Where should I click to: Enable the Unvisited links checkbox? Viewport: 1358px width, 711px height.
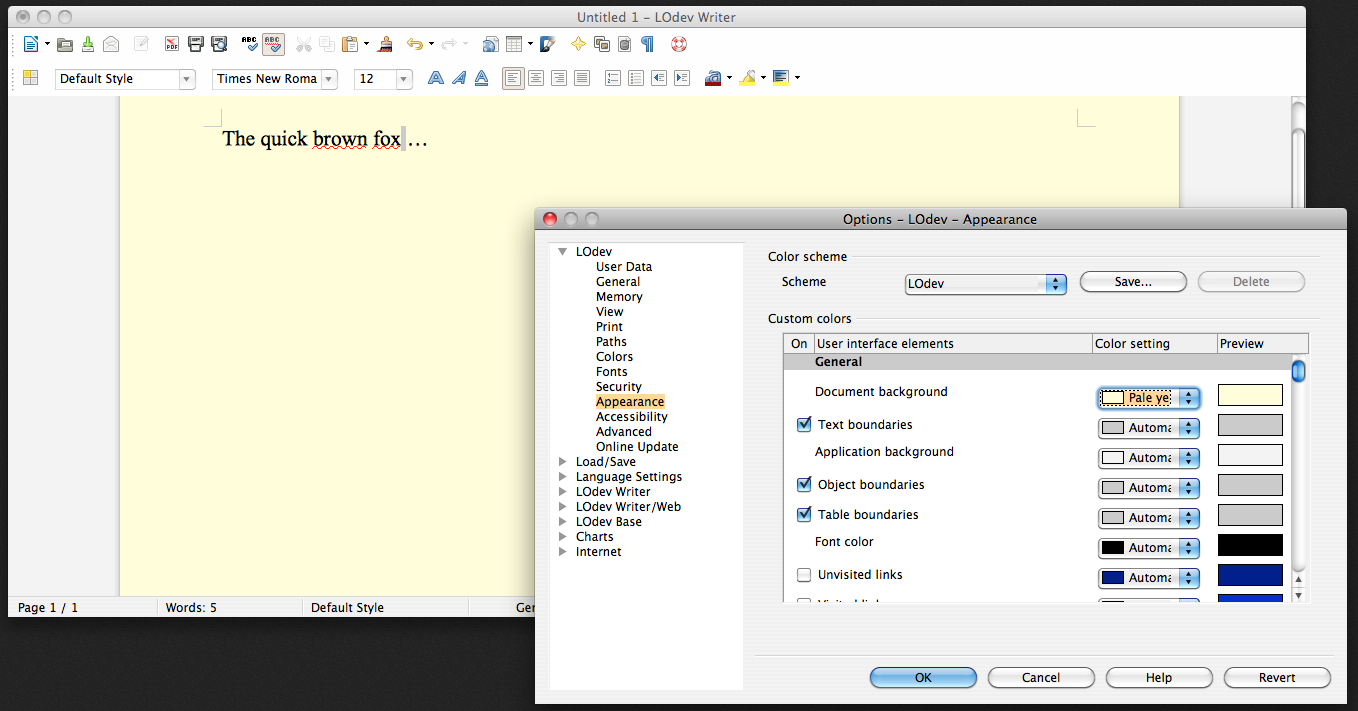click(804, 575)
